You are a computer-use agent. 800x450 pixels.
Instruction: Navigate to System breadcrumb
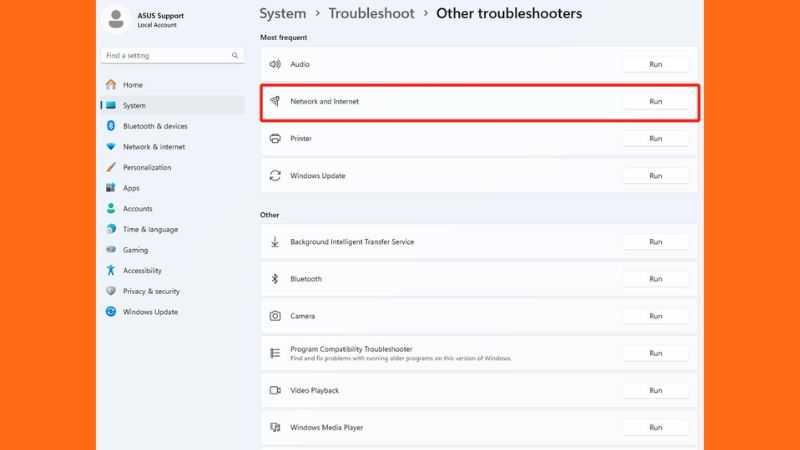click(283, 14)
